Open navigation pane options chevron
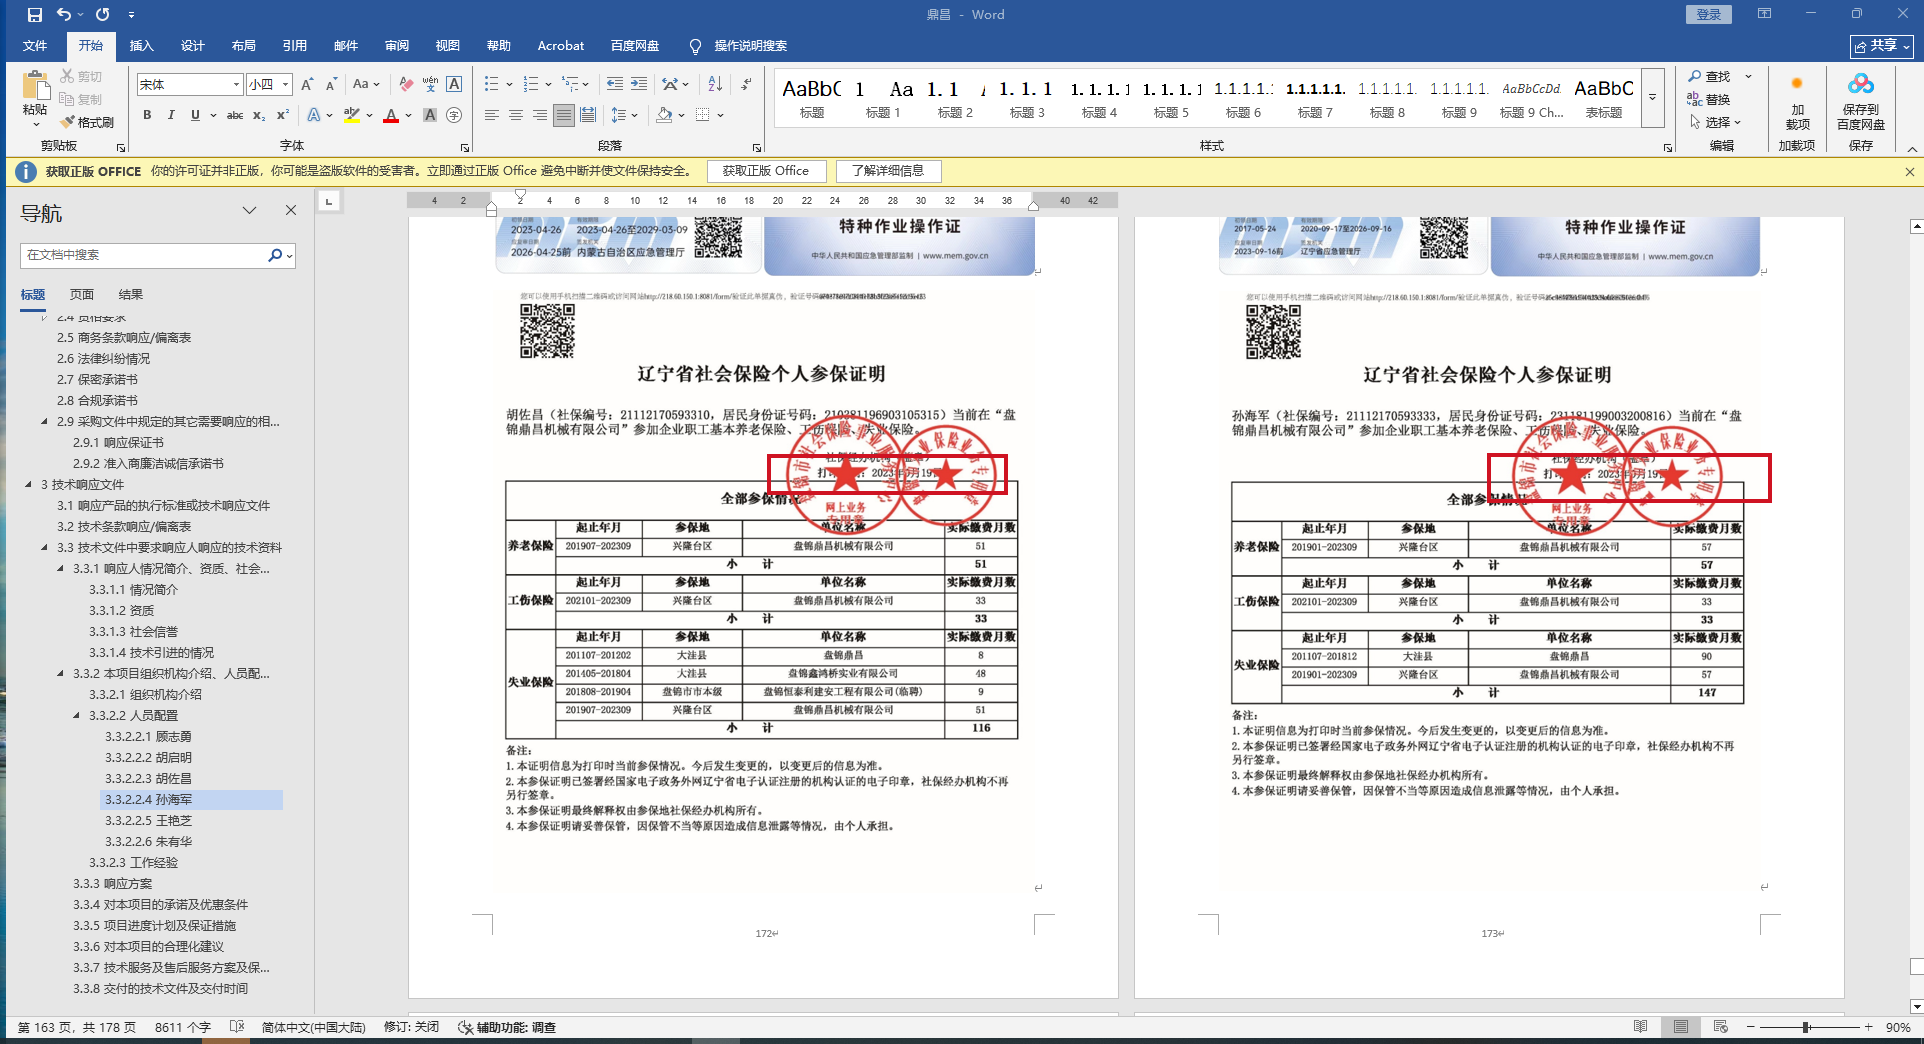The height and width of the screenshot is (1044, 1924). 250,210
